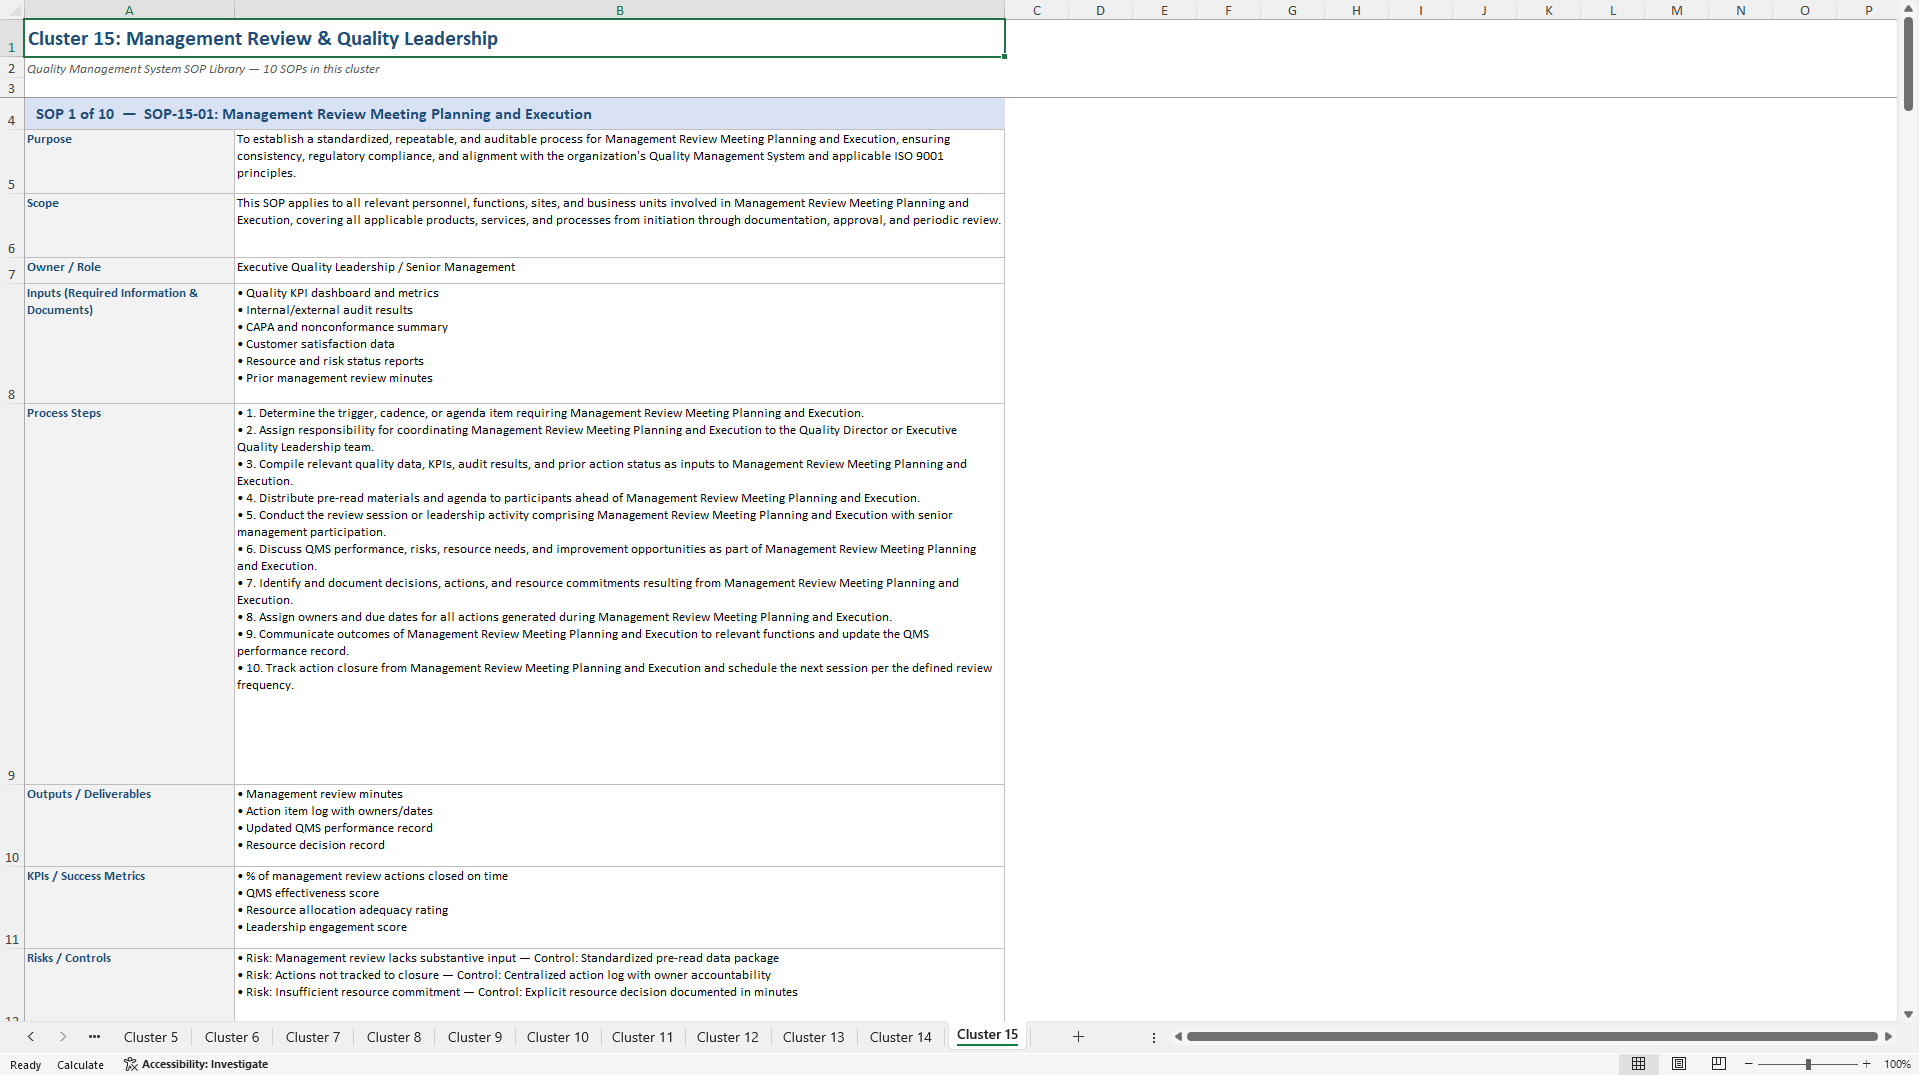Open the Cluster 9 sheet

[475, 1037]
